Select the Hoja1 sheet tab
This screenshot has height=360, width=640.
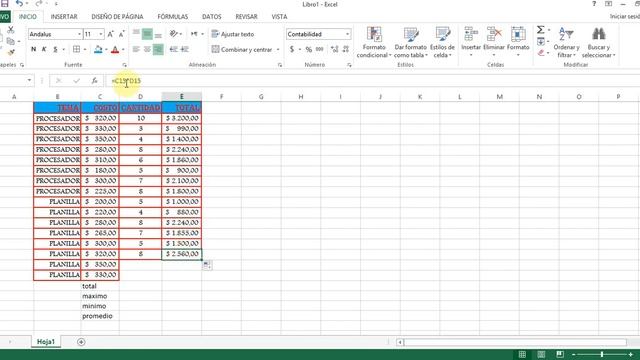(x=46, y=342)
